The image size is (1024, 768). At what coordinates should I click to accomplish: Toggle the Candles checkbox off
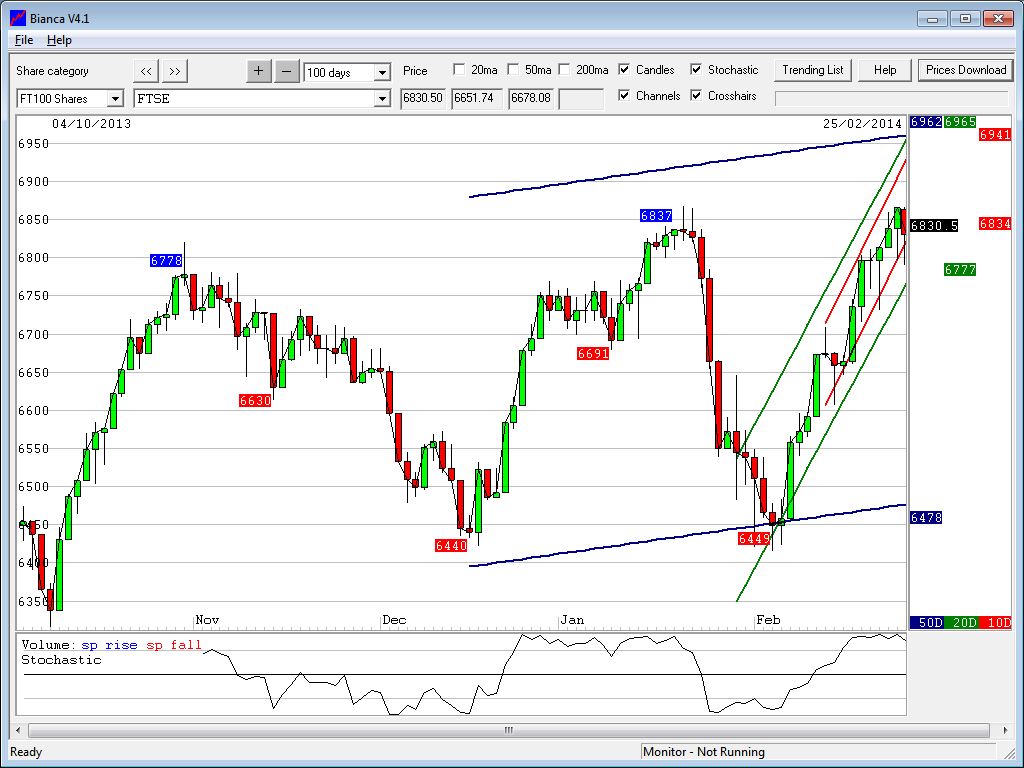624,70
